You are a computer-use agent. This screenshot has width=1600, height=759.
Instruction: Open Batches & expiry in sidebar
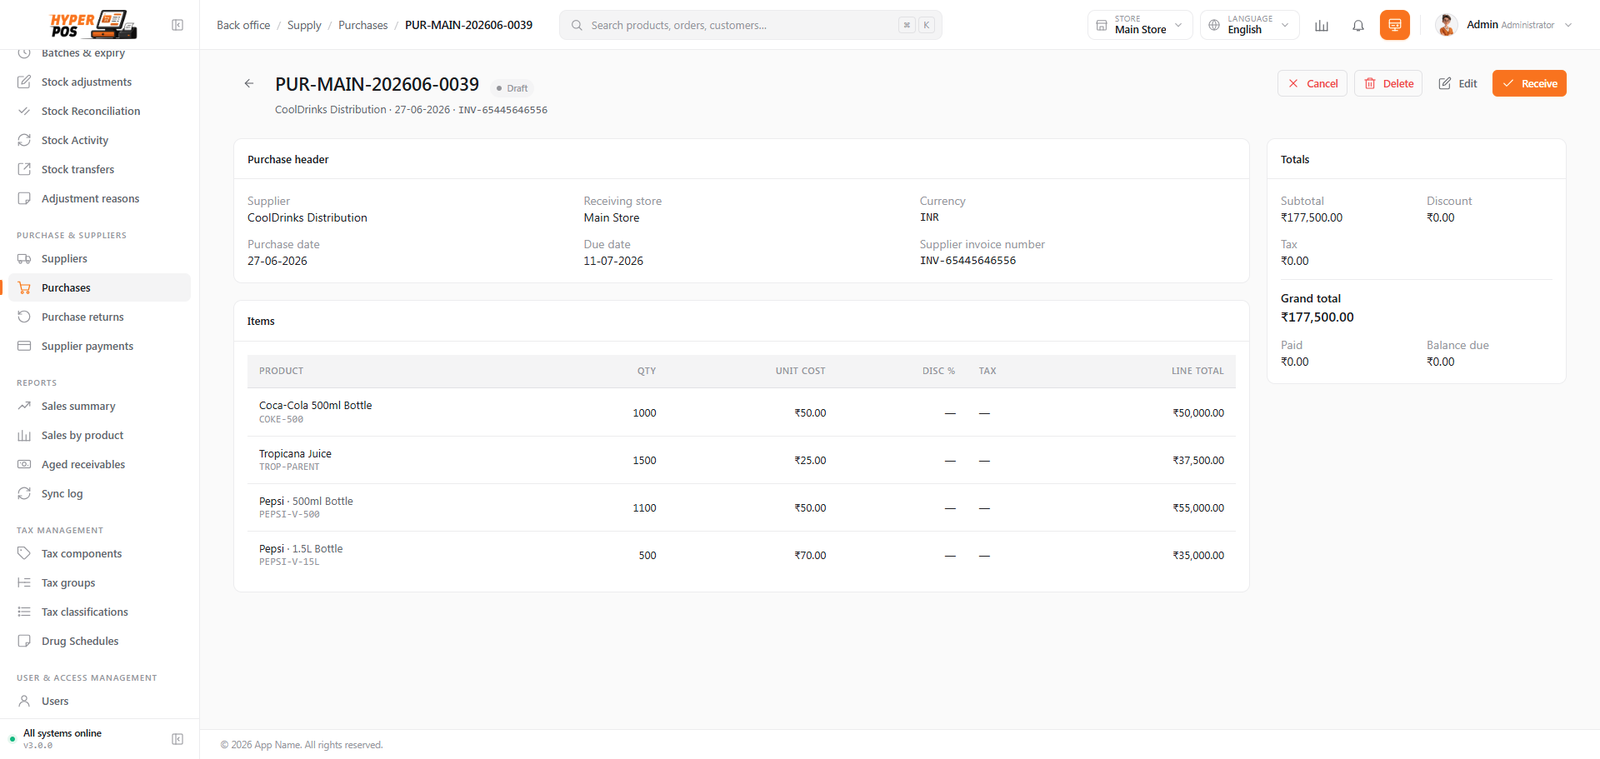100,54
